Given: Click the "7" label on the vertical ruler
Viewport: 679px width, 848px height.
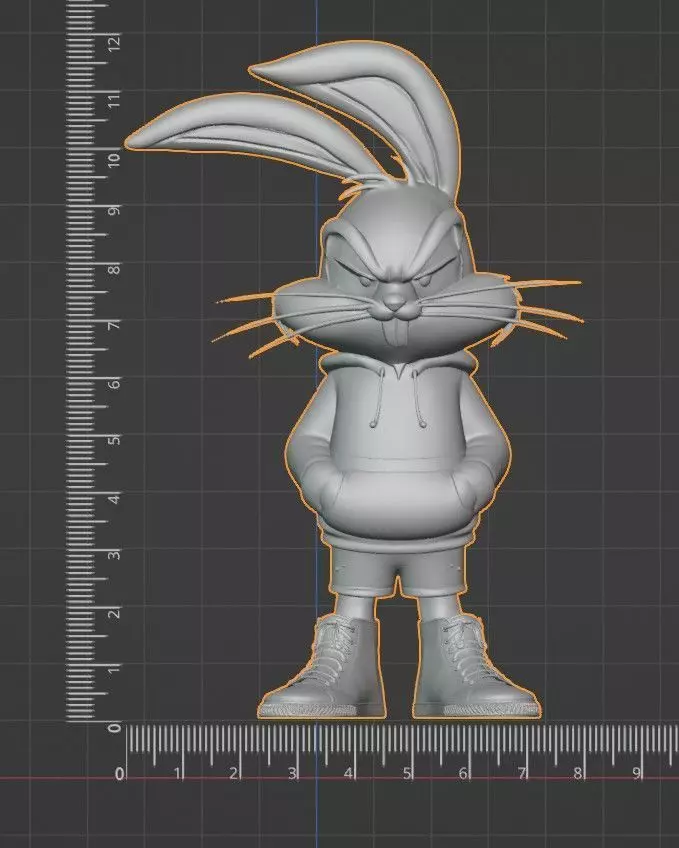Looking at the screenshot, I should coord(115,326).
